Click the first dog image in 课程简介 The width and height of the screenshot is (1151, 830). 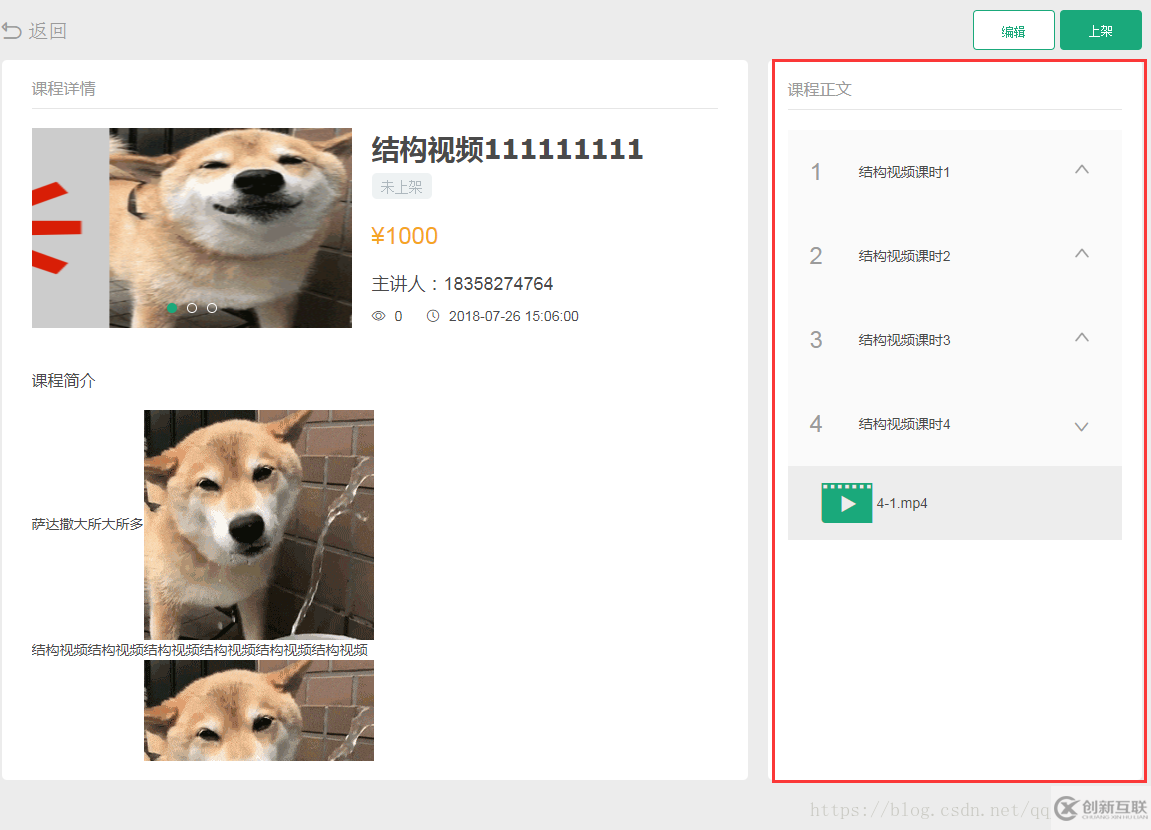[x=259, y=525]
